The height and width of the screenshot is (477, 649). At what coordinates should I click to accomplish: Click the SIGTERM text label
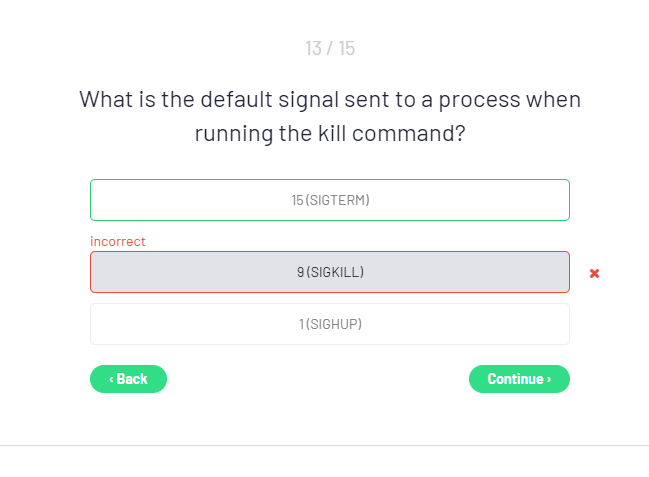pos(339,200)
